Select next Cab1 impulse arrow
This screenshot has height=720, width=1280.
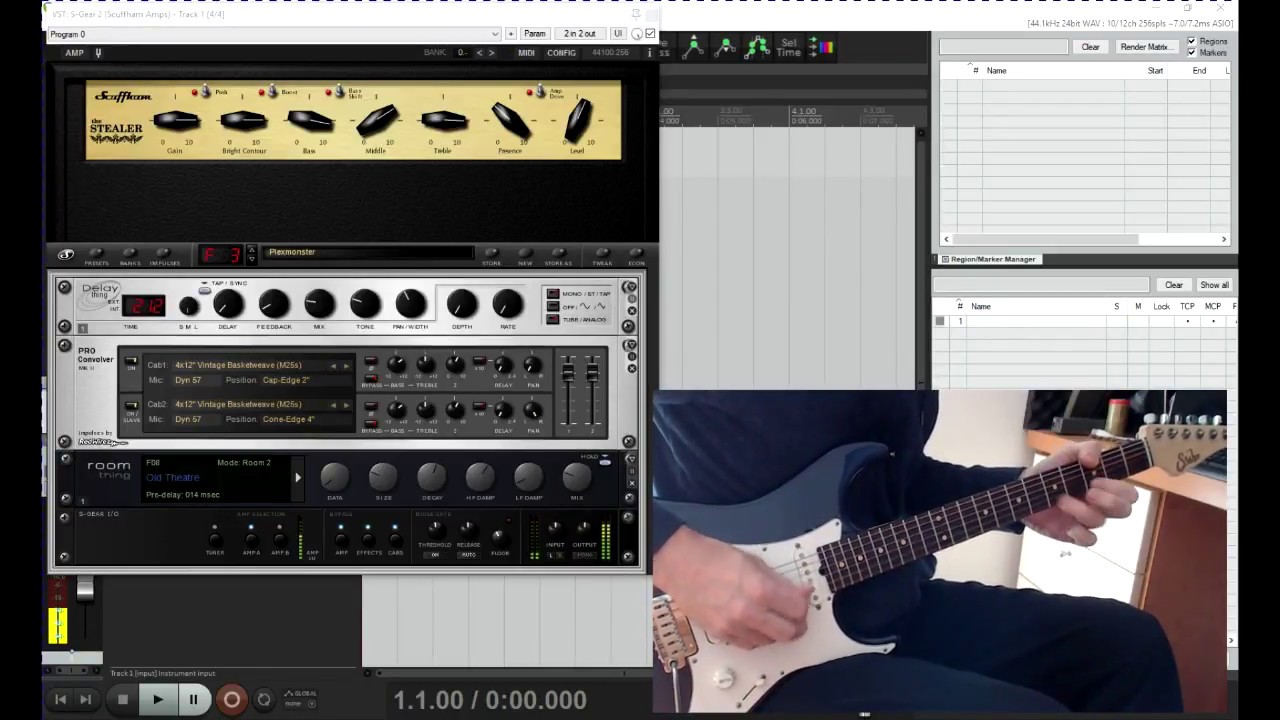click(x=346, y=365)
